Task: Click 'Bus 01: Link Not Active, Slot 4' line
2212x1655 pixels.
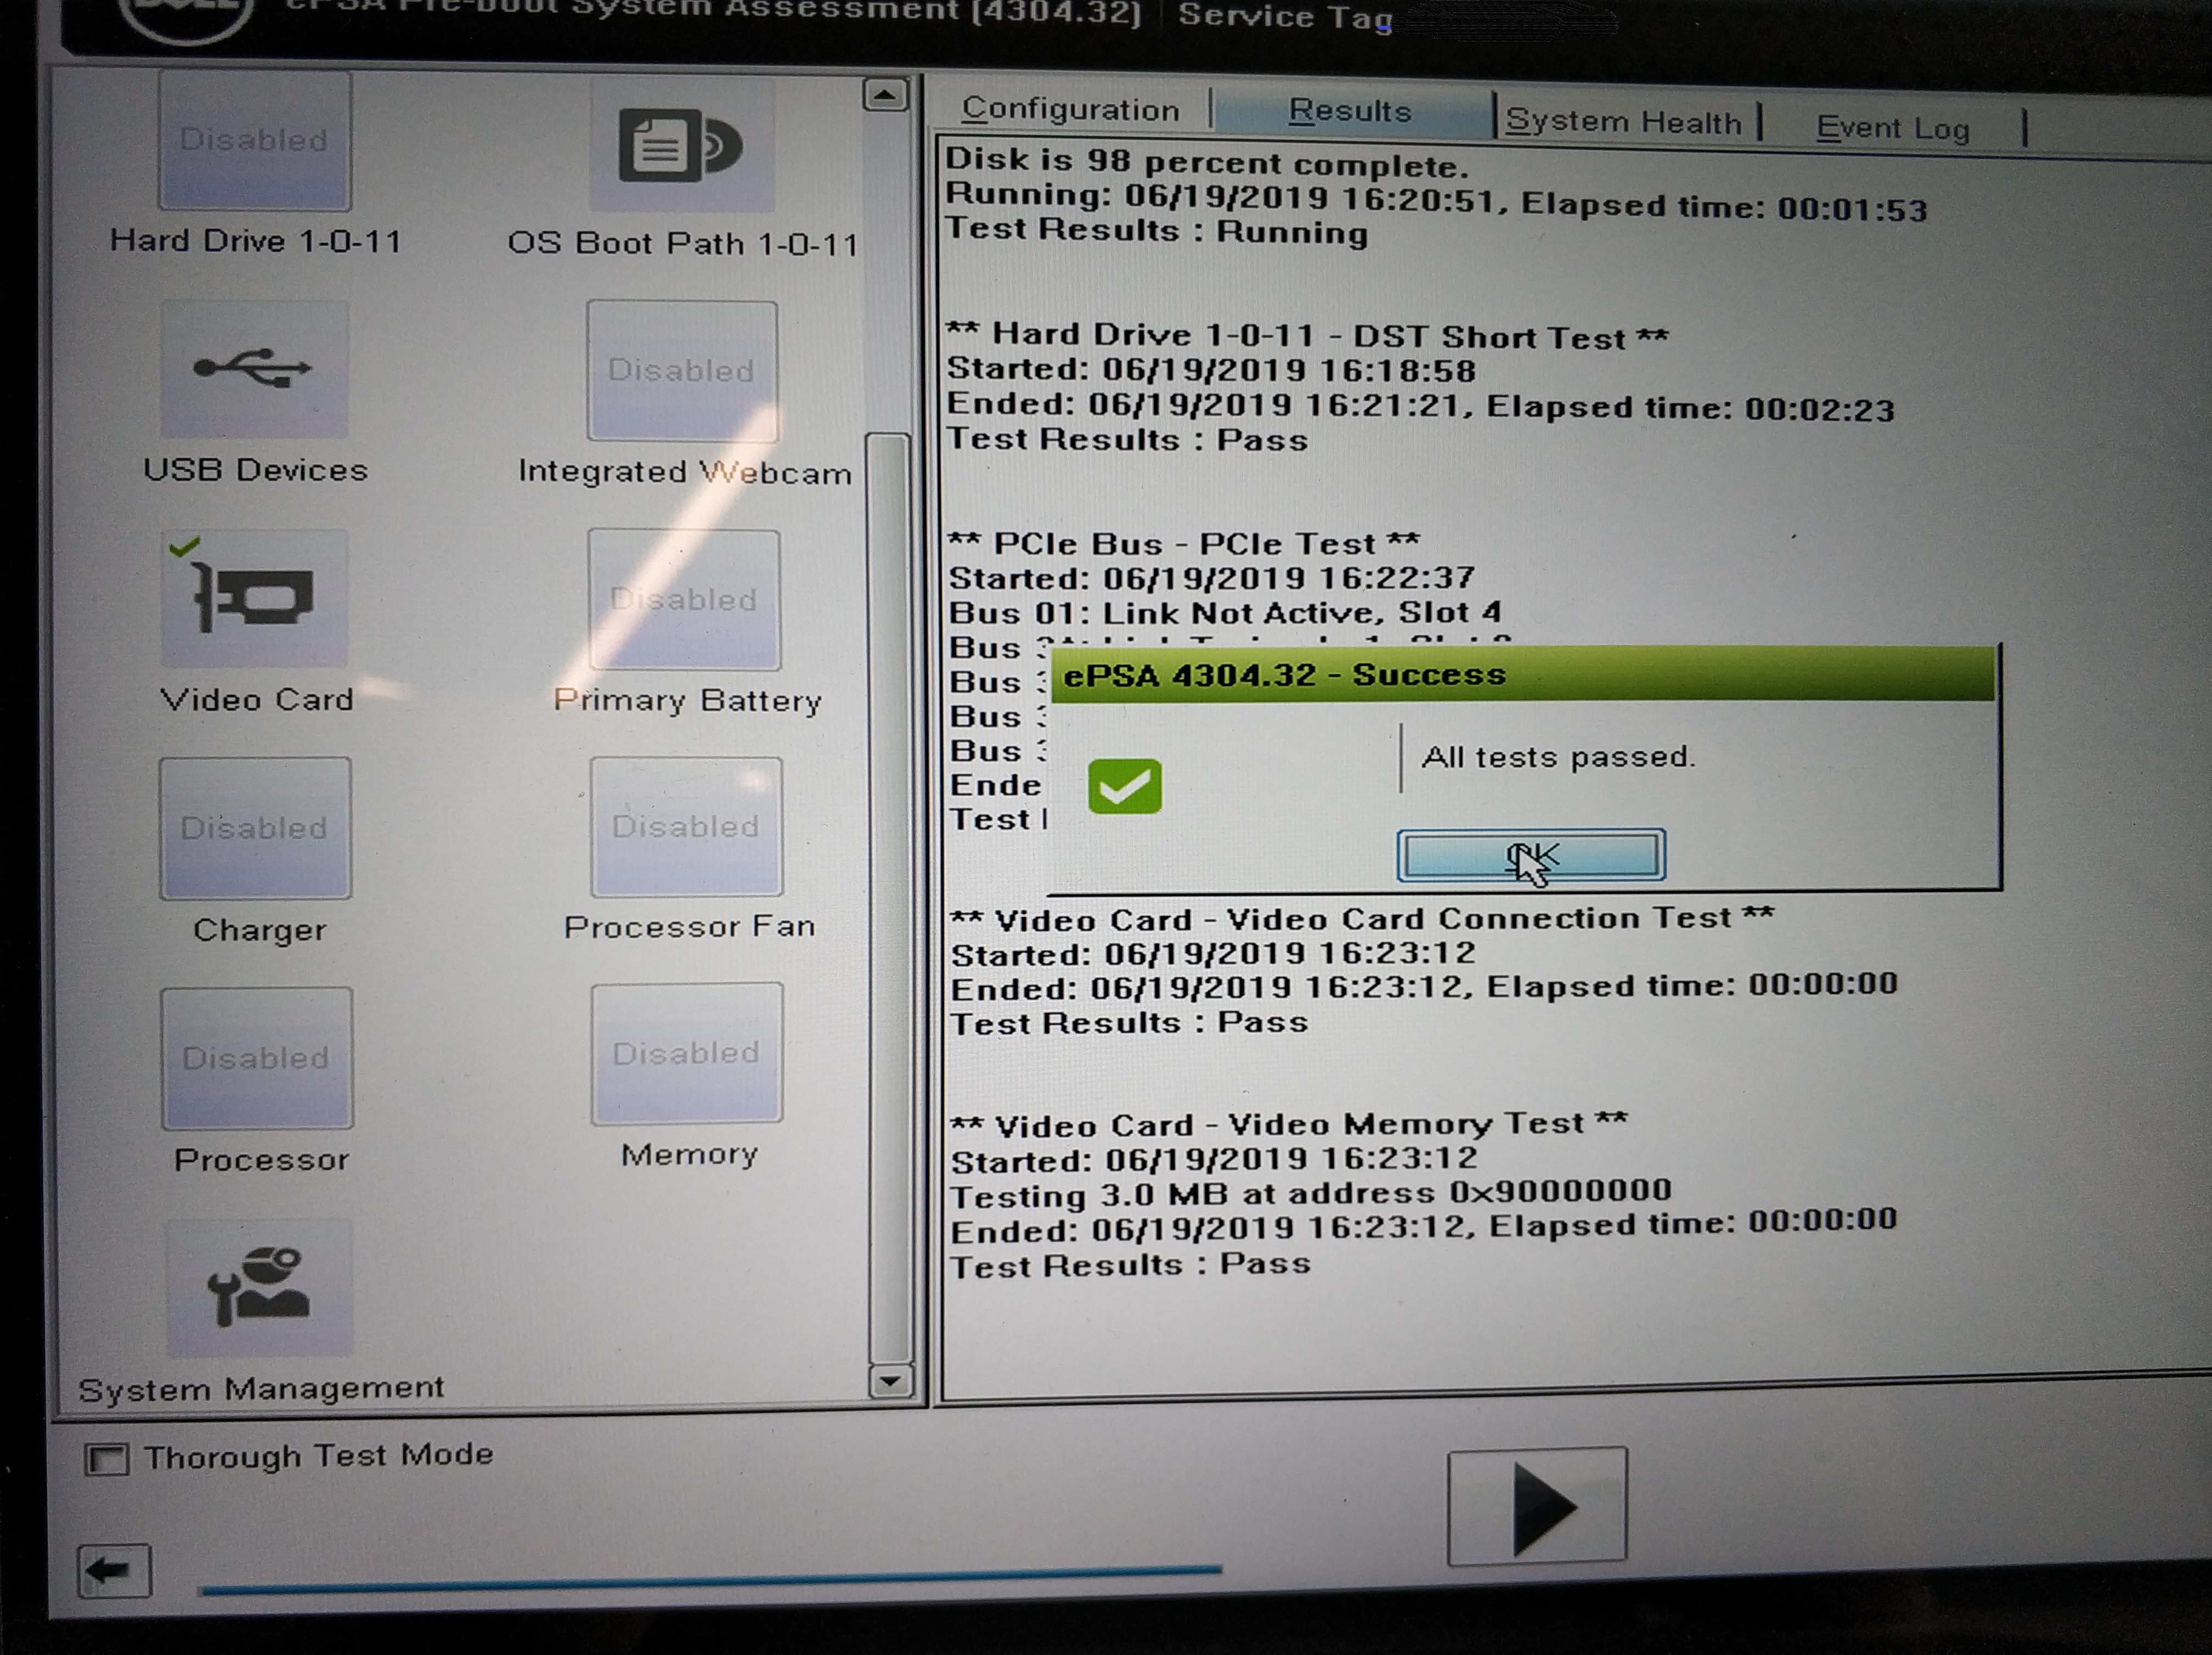Action: (1225, 612)
